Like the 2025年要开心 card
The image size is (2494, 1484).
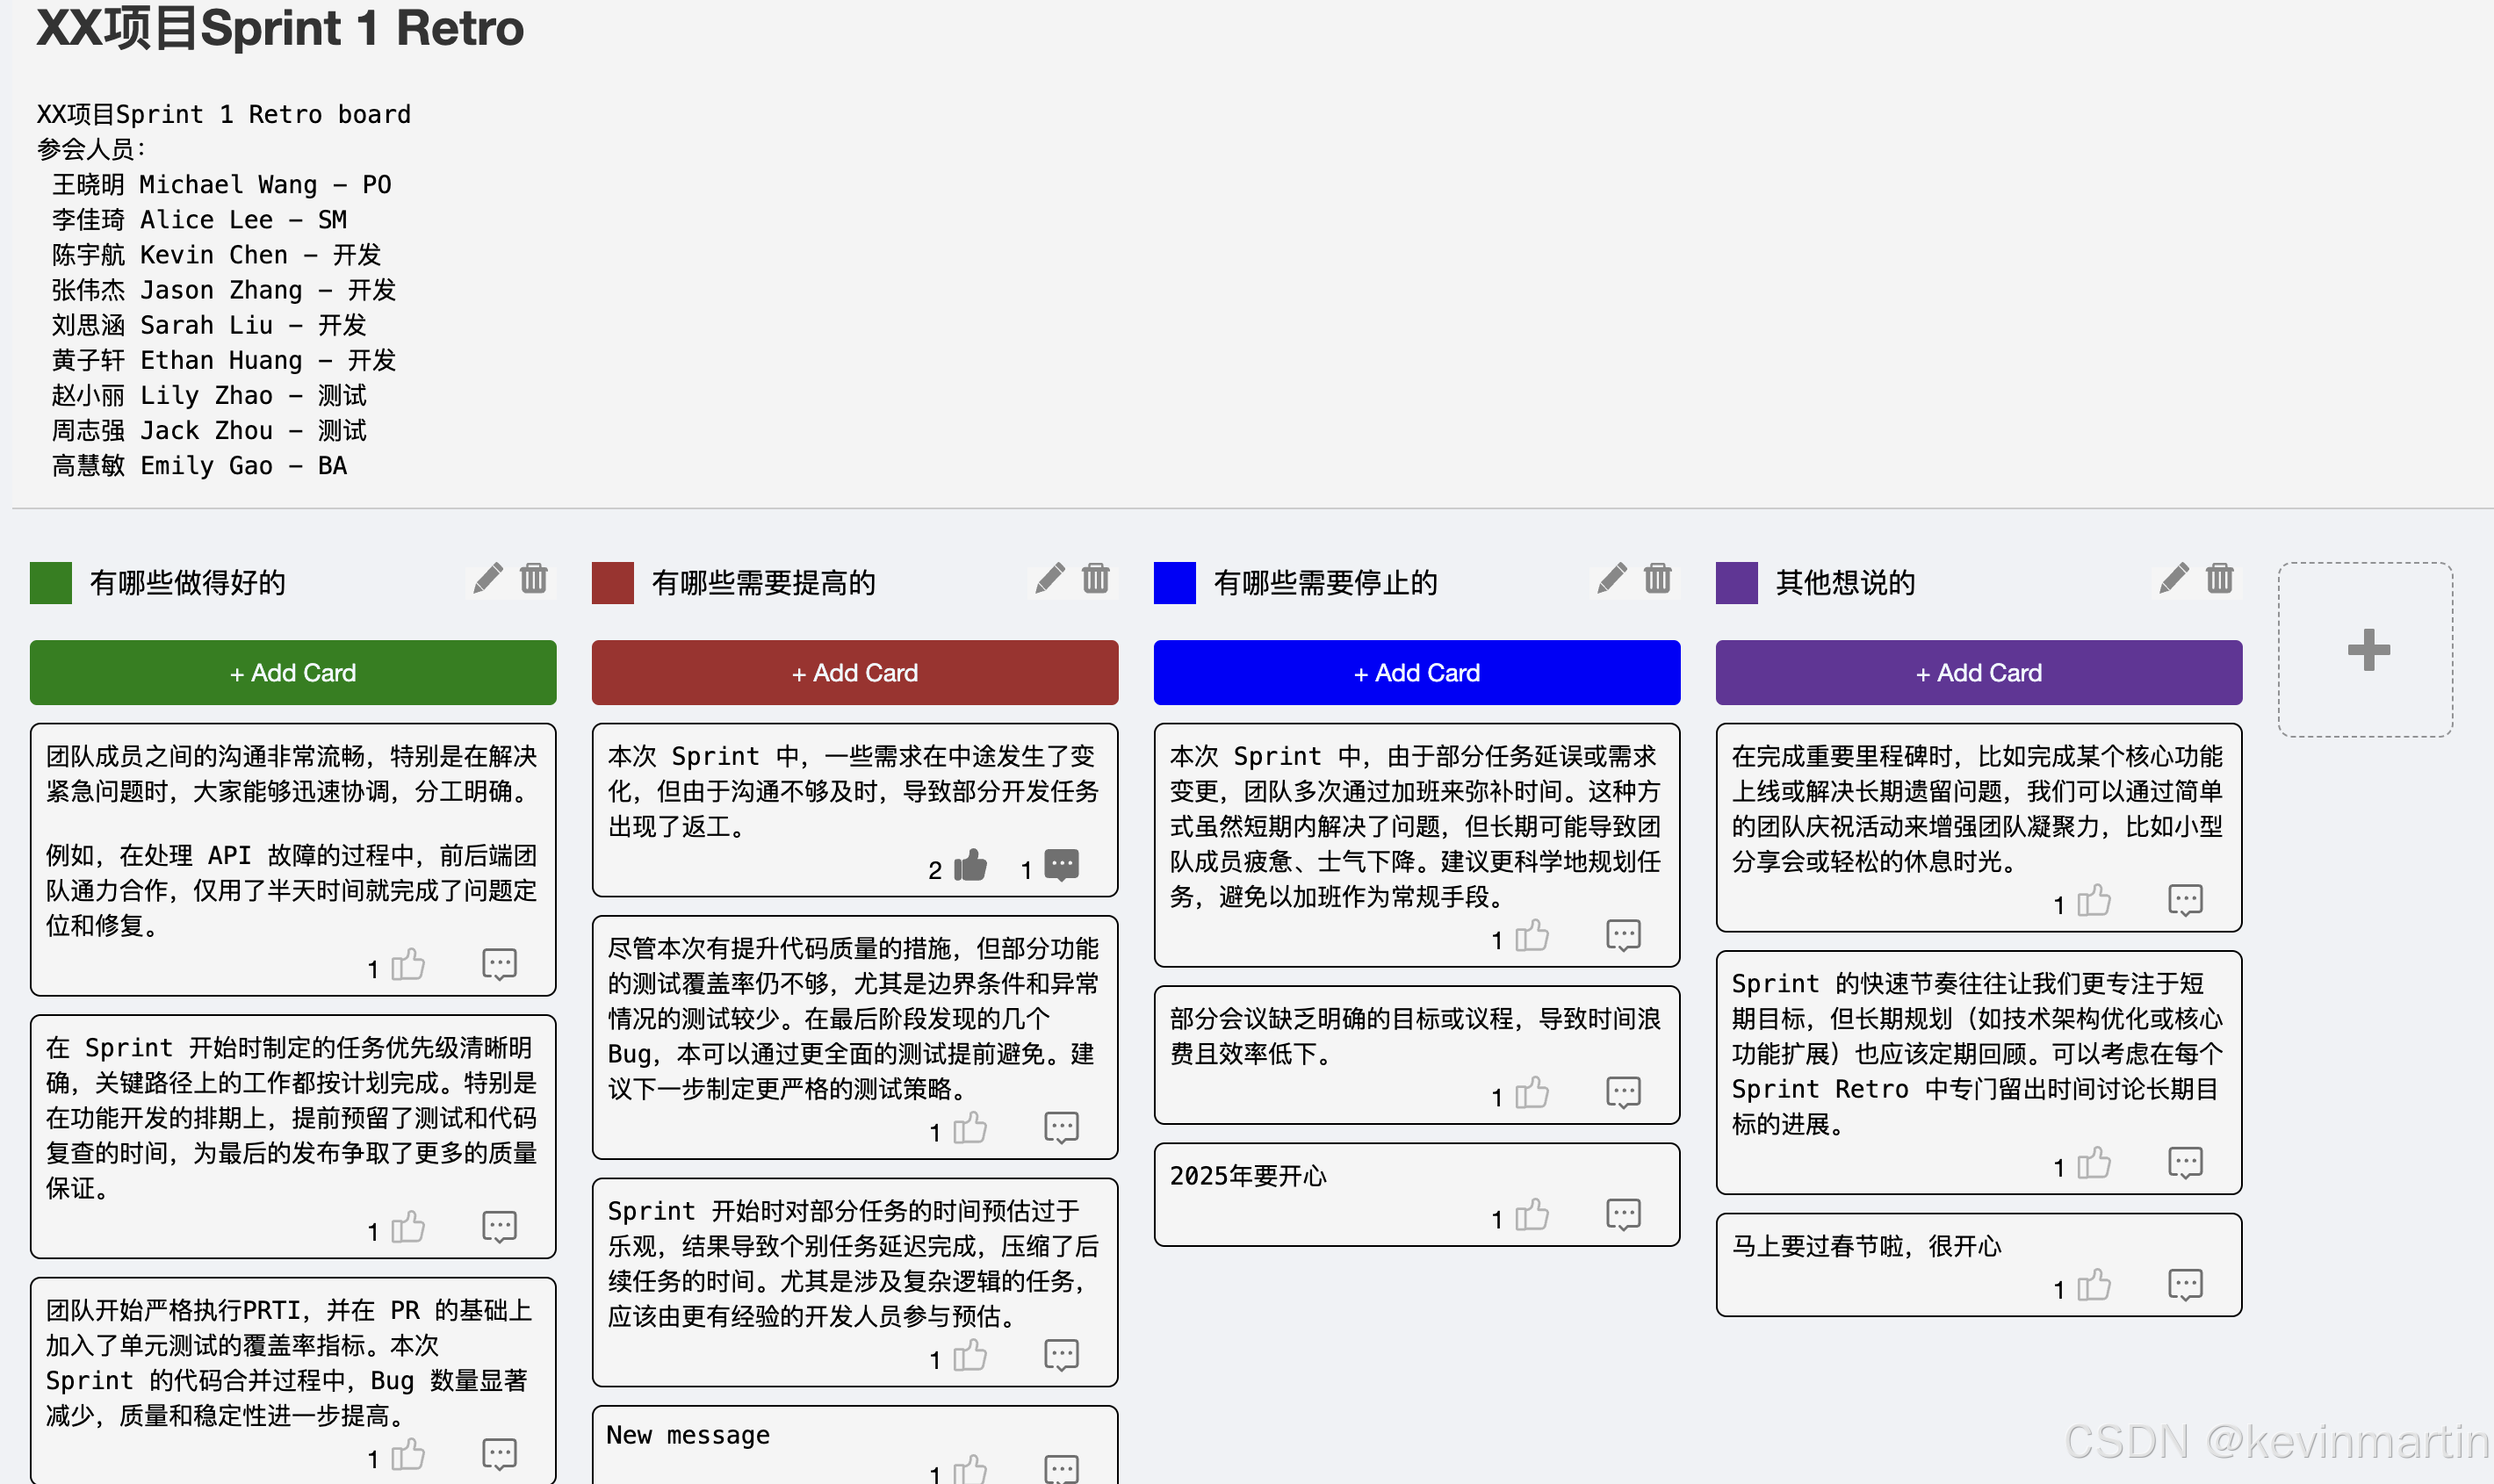tap(1532, 1215)
